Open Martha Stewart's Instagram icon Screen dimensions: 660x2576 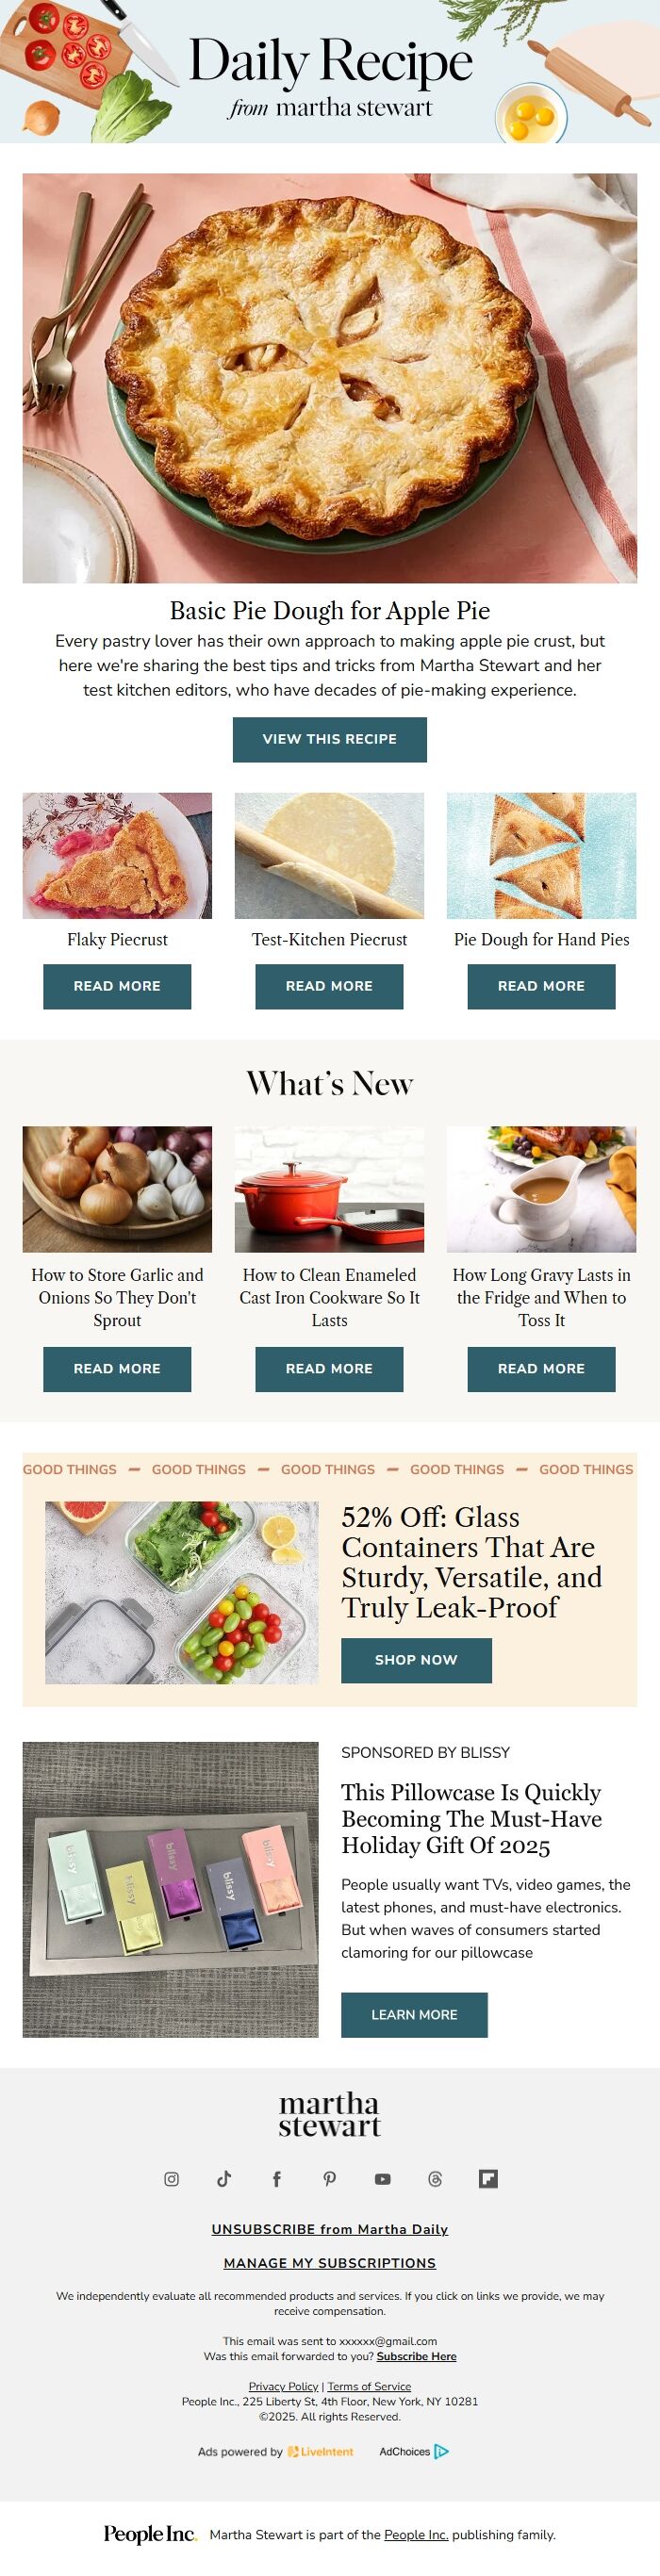pyautogui.click(x=171, y=2179)
